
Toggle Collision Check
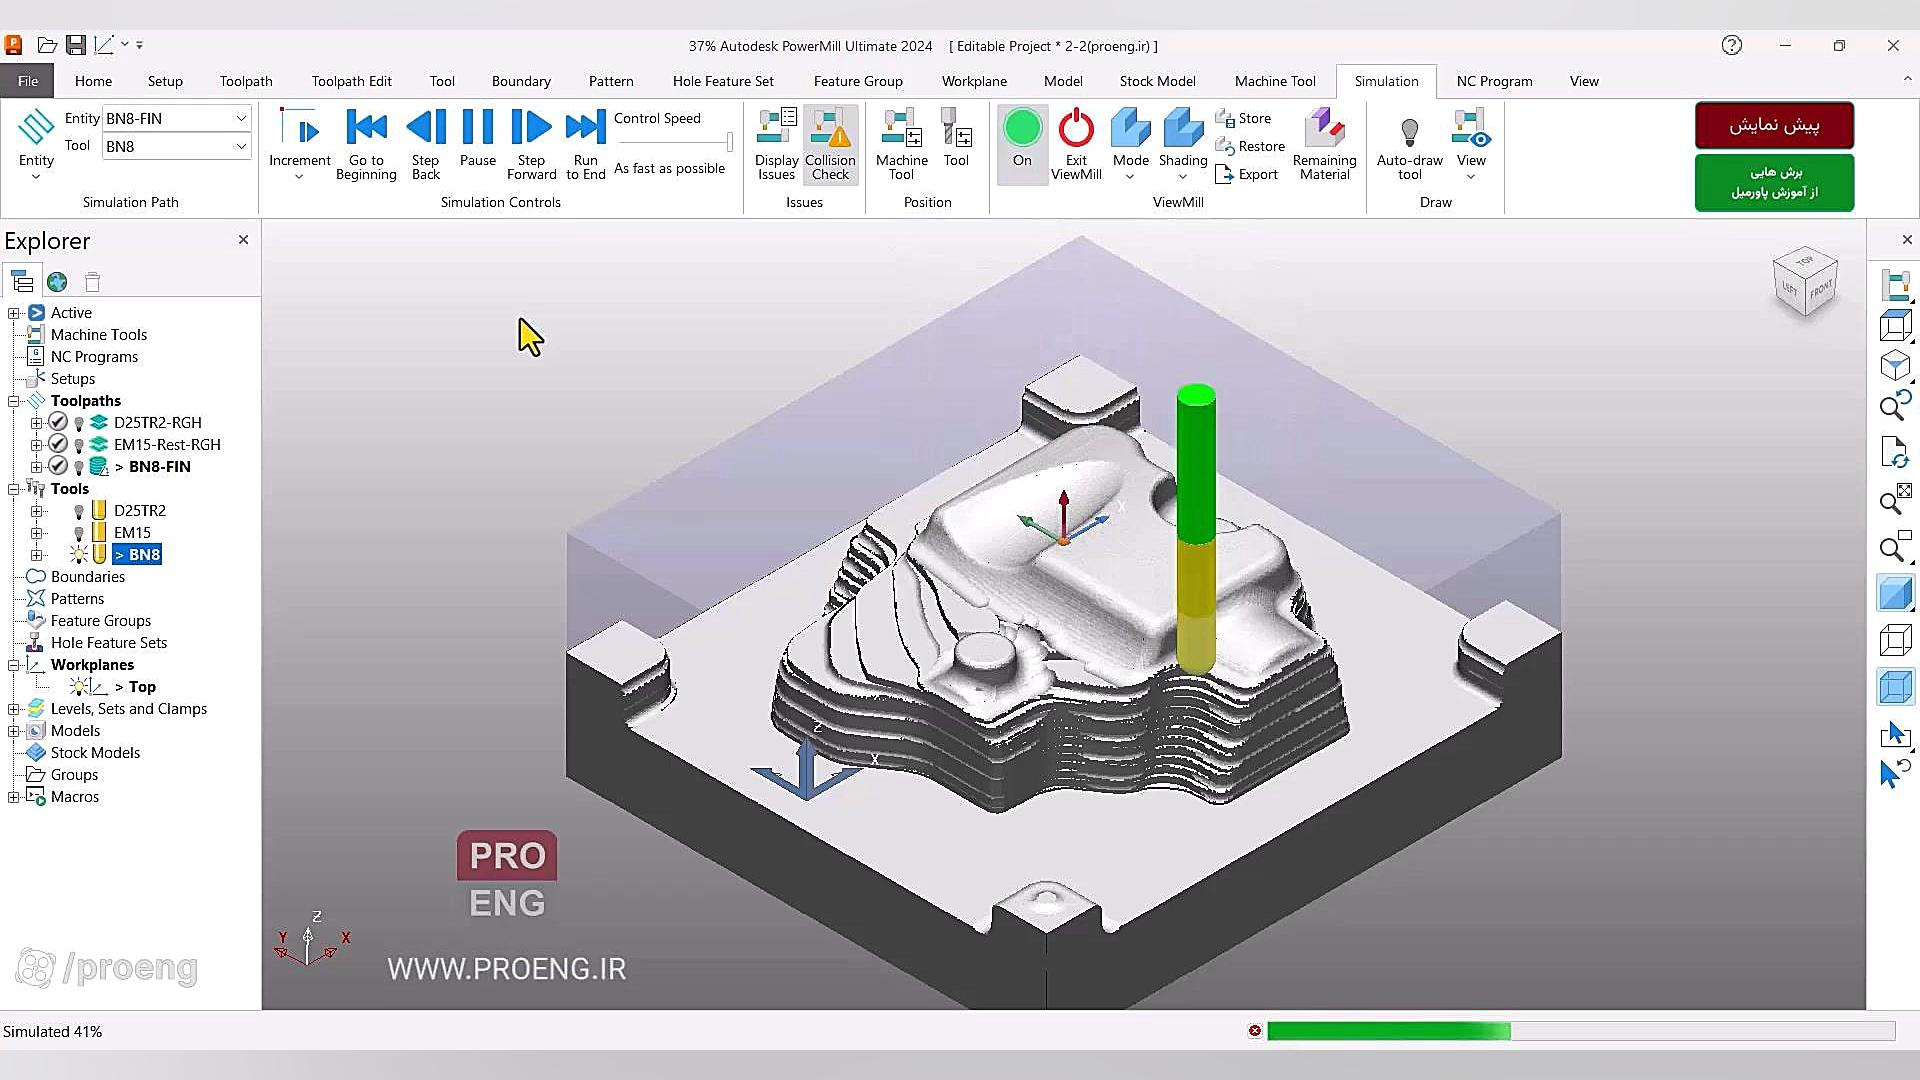830,144
